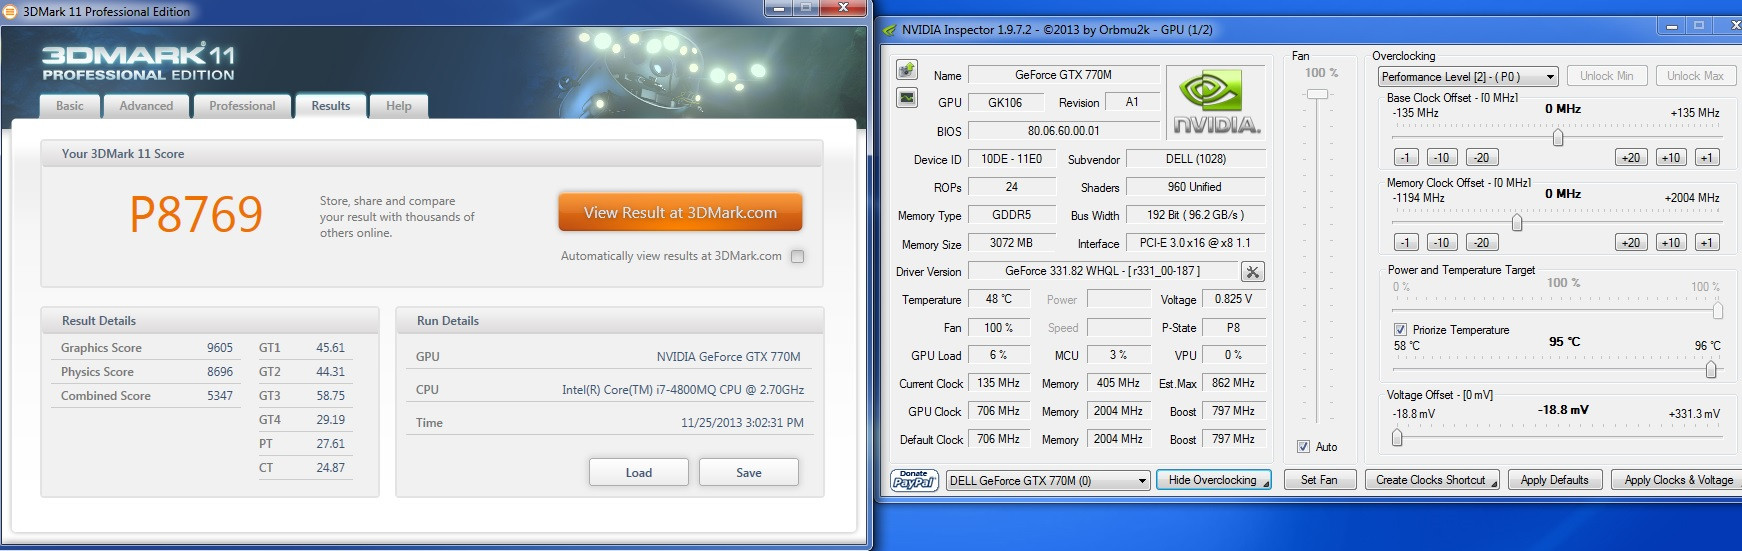1742x551 pixels.
Task: Minimize the 3DMark 11 window
Action: [x=779, y=8]
